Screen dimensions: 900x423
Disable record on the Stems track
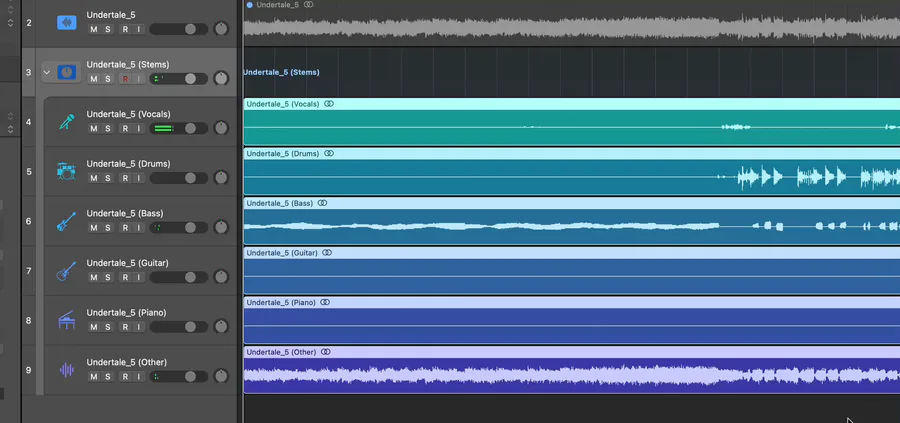pyautogui.click(x=125, y=79)
